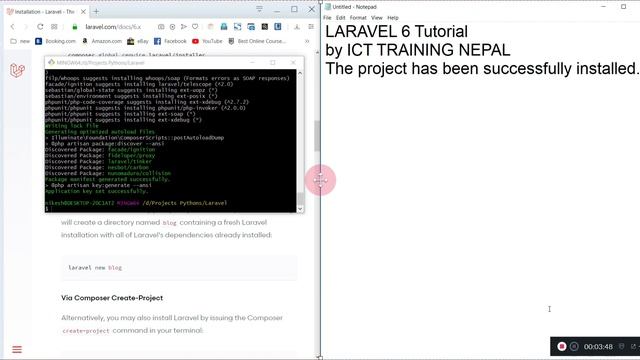Open the eBay bookmark
This screenshot has height=360, width=640.
click(138, 41)
